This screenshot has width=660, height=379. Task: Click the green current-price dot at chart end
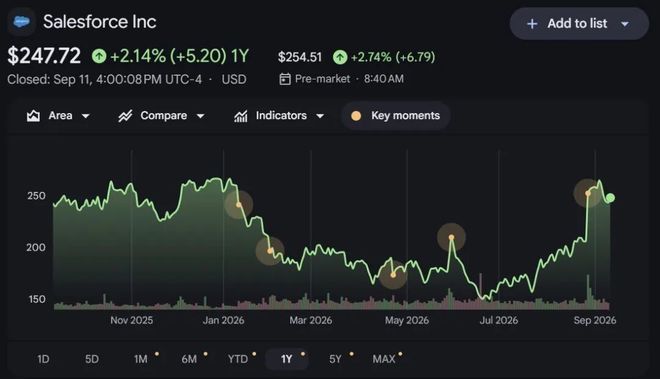[x=610, y=198]
